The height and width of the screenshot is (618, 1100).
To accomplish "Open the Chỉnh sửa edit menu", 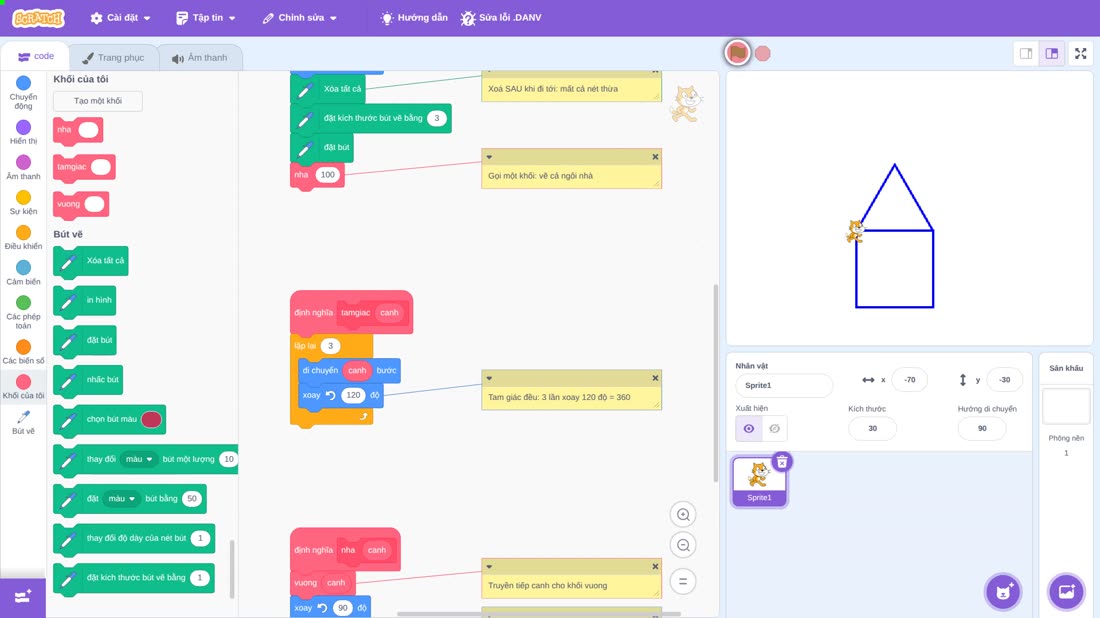I will 300,18.
